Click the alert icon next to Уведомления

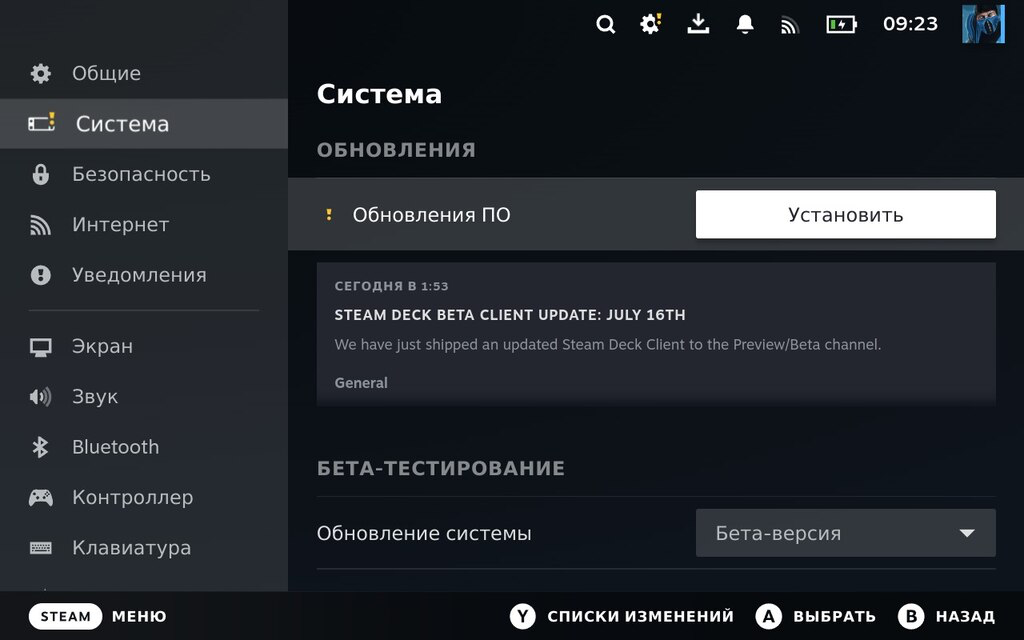pos(40,275)
